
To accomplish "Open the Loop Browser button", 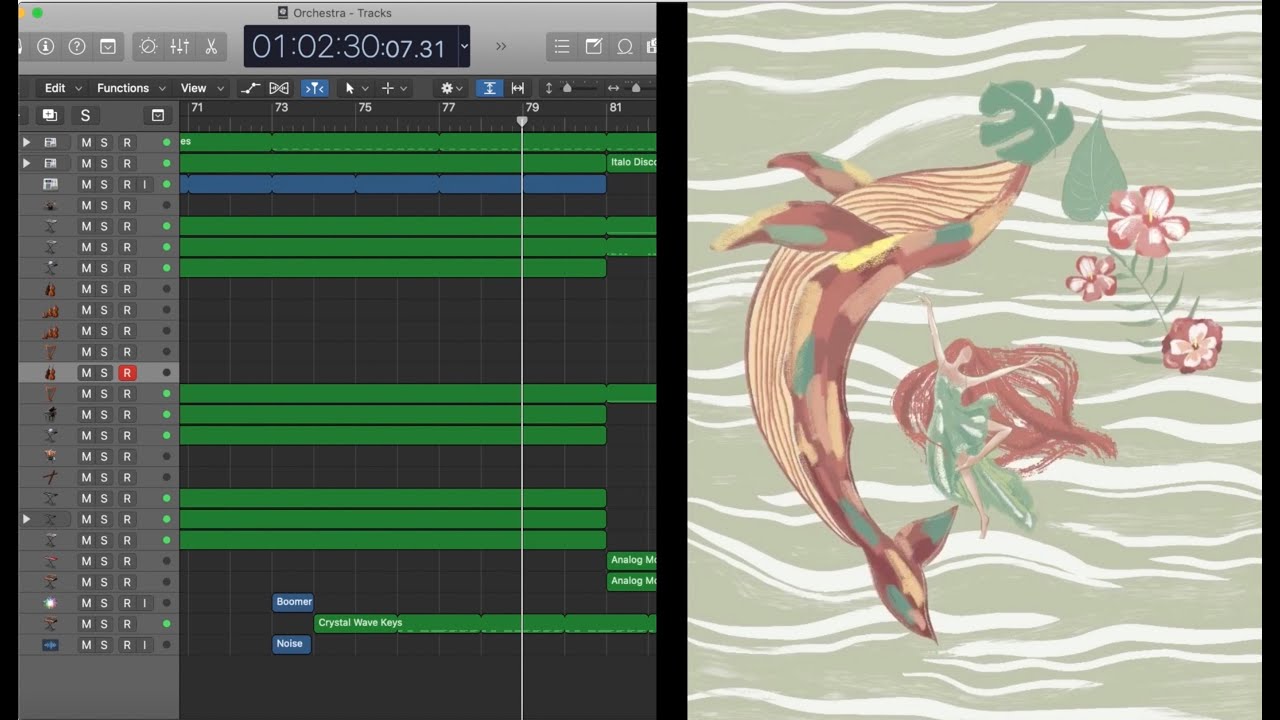I will pos(625,46).
